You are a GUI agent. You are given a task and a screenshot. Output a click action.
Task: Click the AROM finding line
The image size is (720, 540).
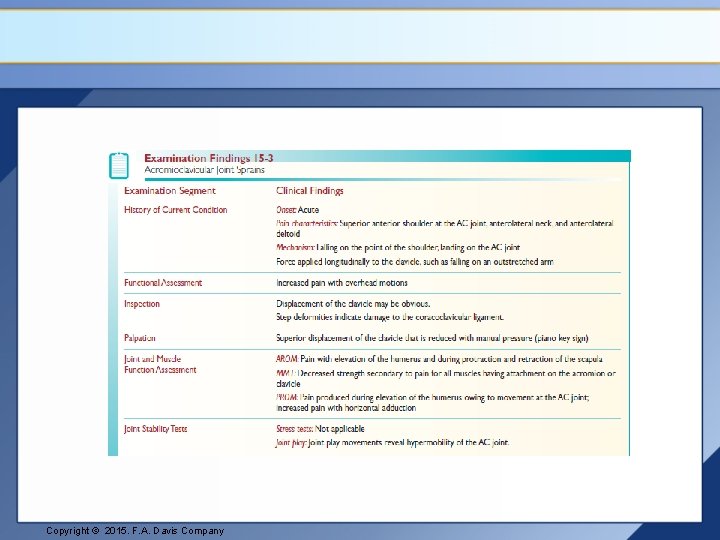click(x=439, y=359)
